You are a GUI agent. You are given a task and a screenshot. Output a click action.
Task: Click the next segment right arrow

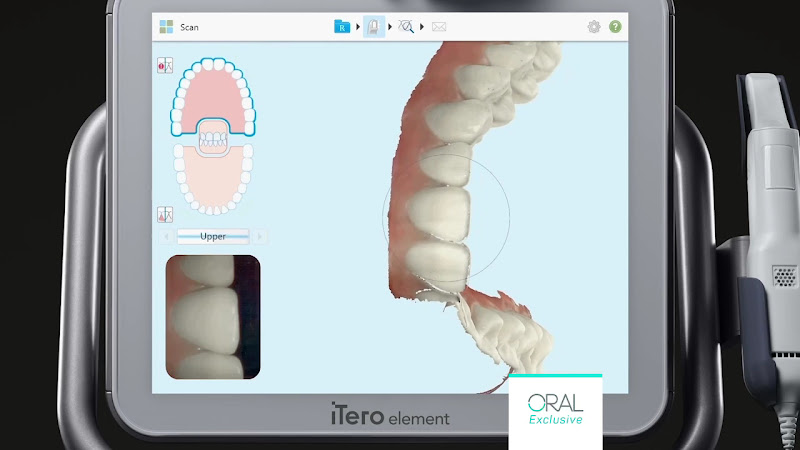(x=259, y=237)
